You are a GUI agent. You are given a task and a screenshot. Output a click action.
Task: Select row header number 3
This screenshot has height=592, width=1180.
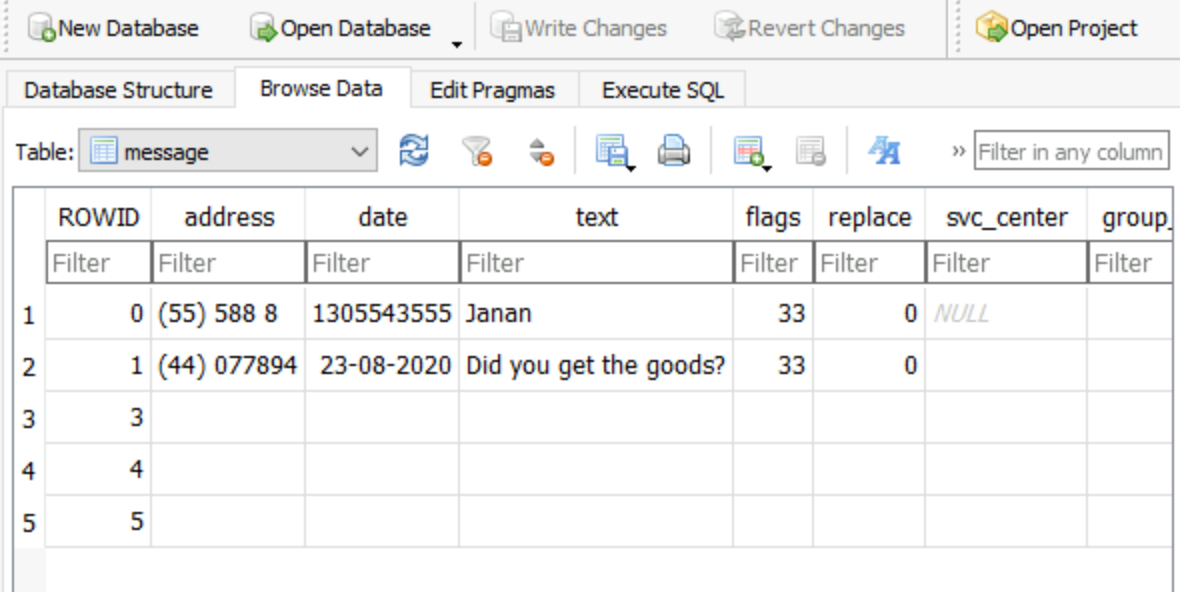(x=29, y=418)
